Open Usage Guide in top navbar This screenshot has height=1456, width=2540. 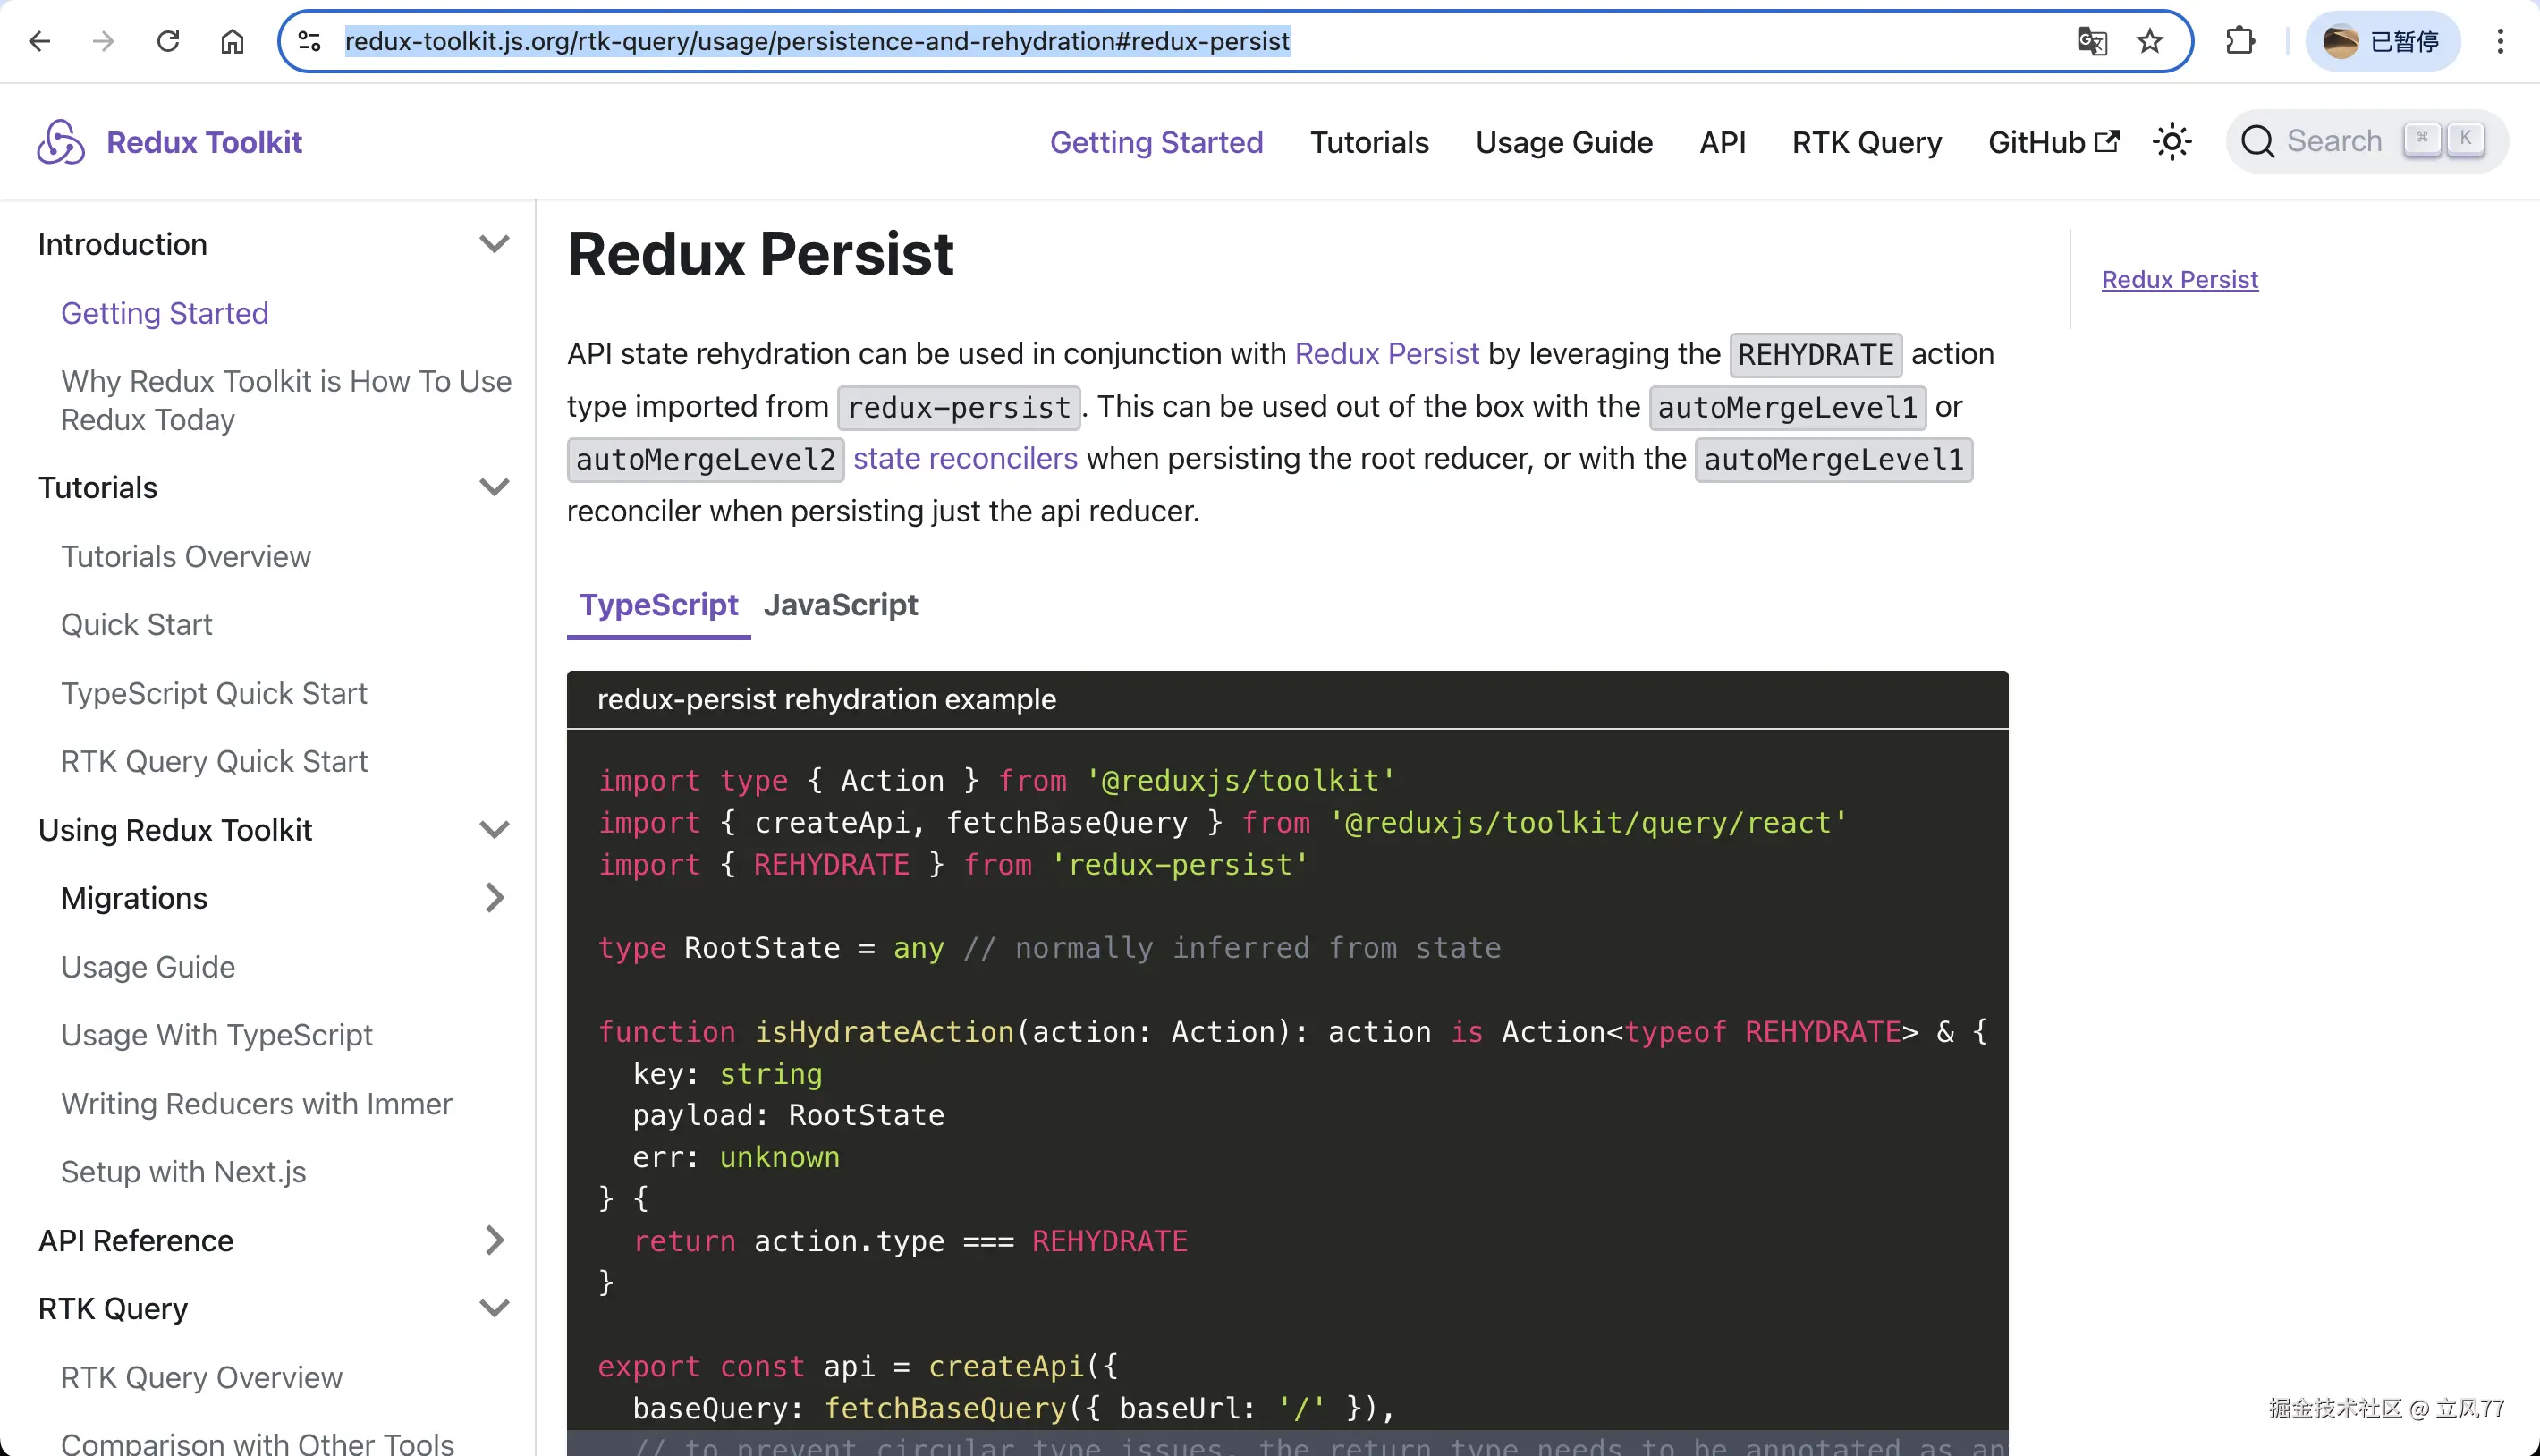pos(1564,142)
